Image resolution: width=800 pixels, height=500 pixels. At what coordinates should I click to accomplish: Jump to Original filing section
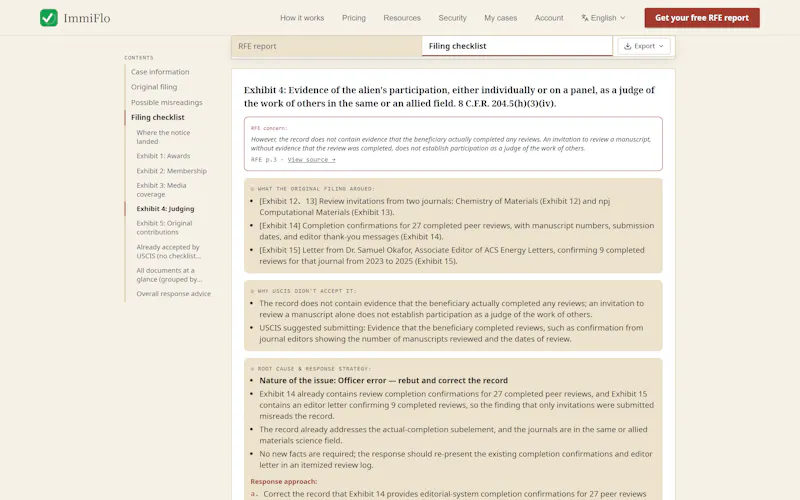(x=154, y=87)
